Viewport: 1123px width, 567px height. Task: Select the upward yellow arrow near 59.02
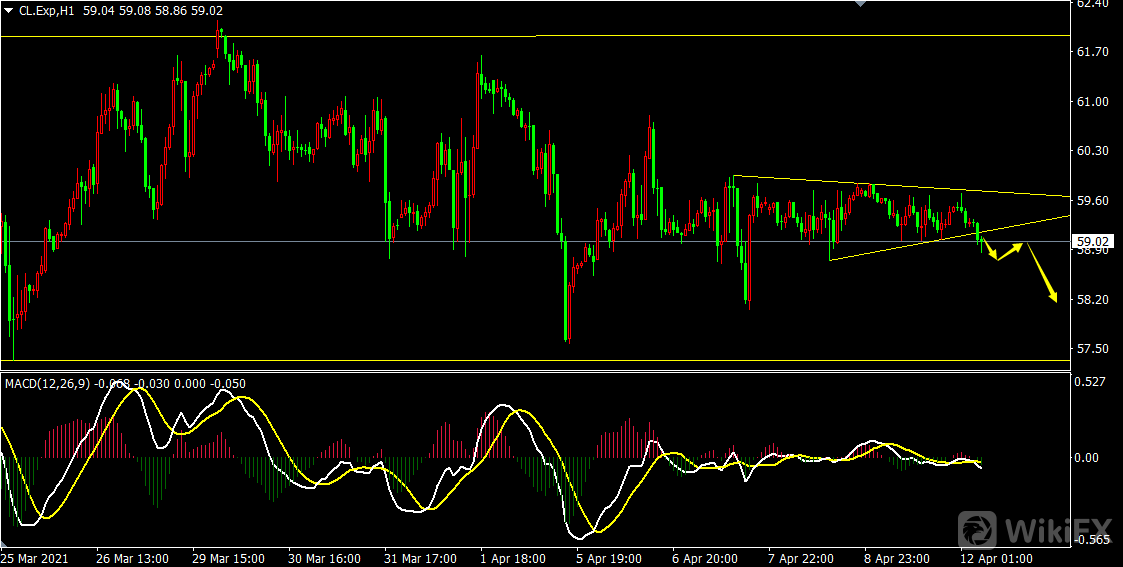point(1010,251)
